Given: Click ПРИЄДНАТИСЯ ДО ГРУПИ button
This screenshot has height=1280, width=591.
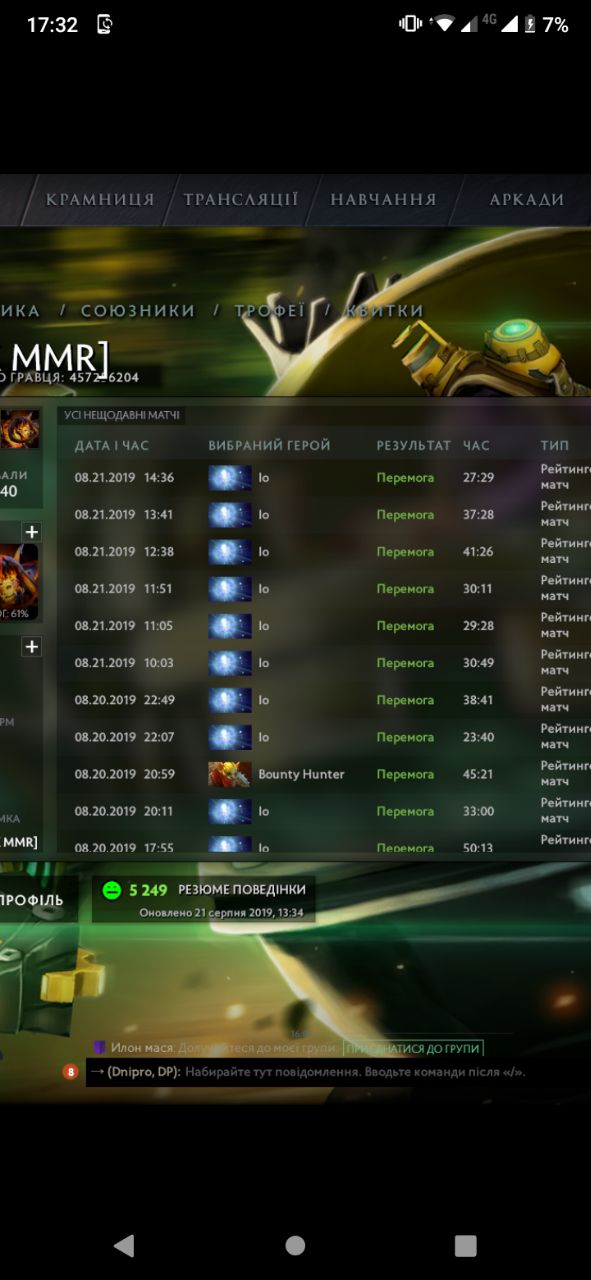Looking at the screenshot, I should [x=414, y=1049].
